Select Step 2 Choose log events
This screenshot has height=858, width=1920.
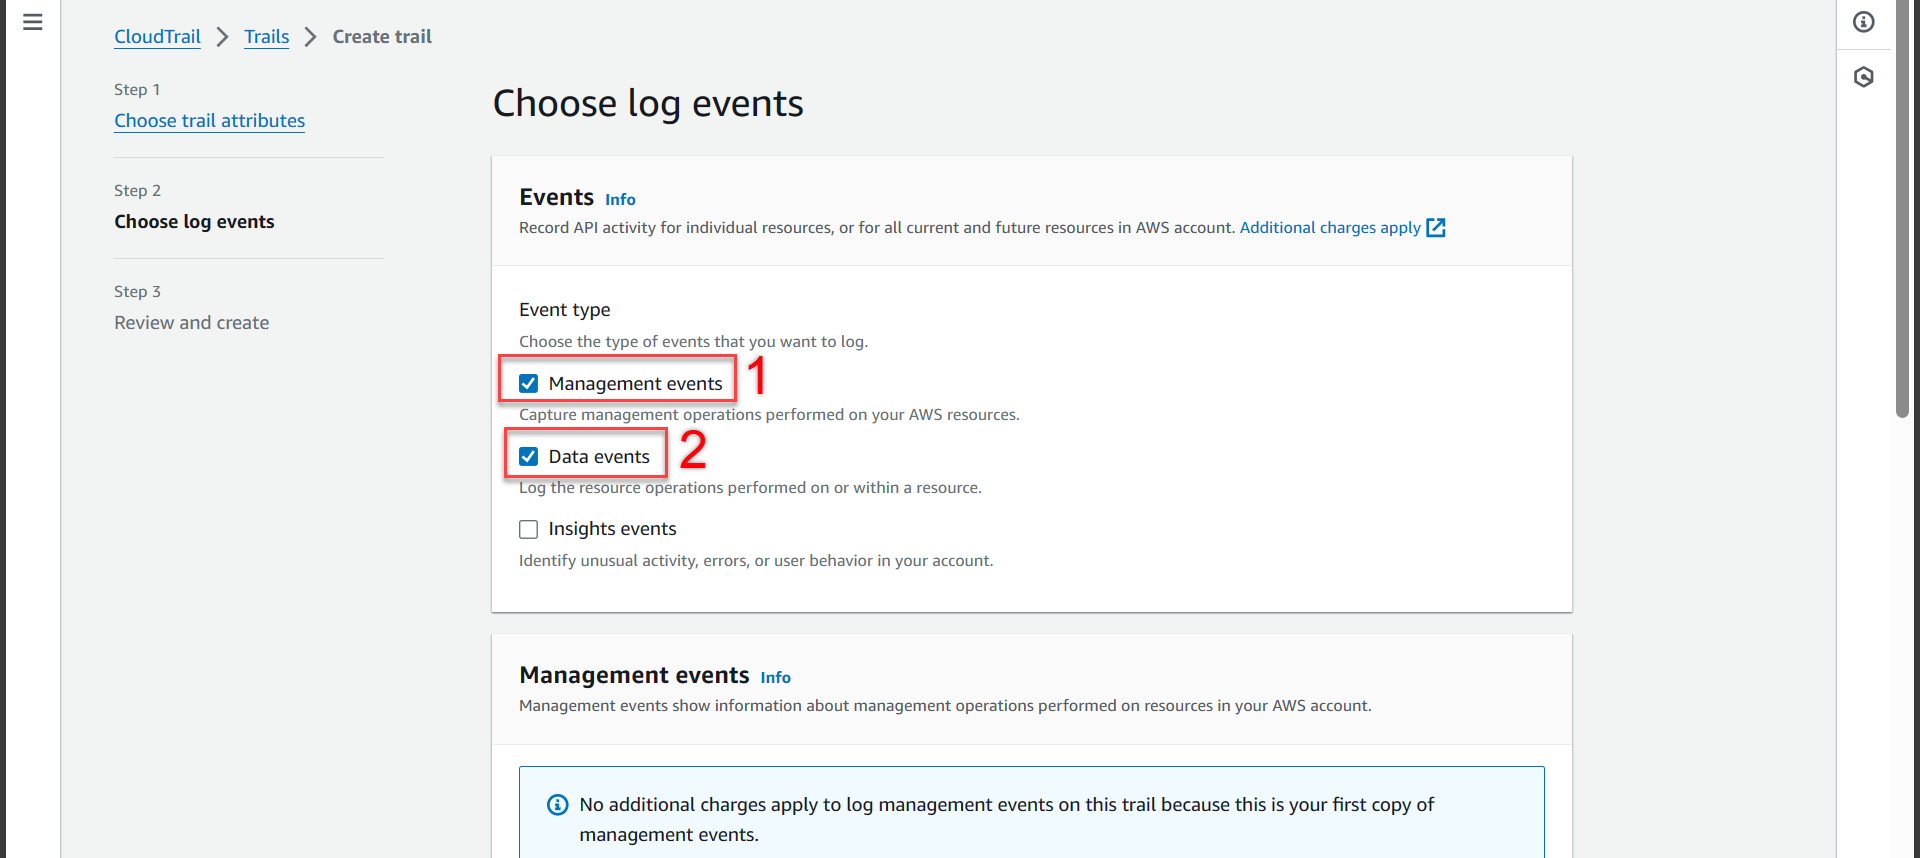click(x=194, y=222)
